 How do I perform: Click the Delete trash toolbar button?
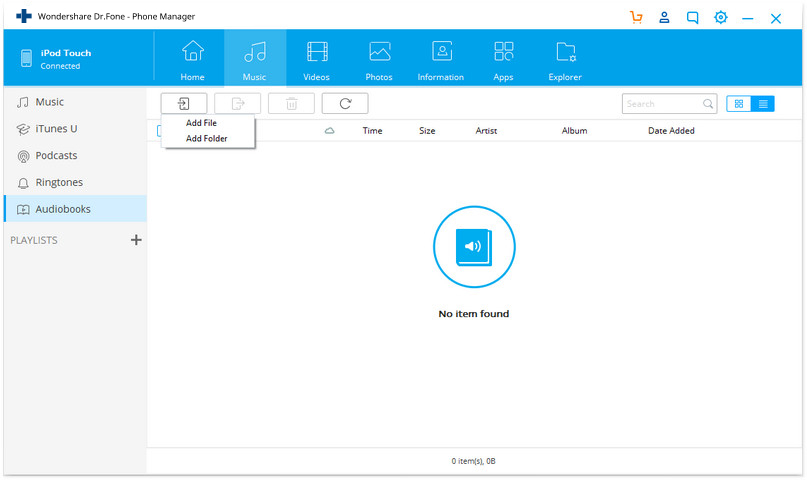pos(291,103)
